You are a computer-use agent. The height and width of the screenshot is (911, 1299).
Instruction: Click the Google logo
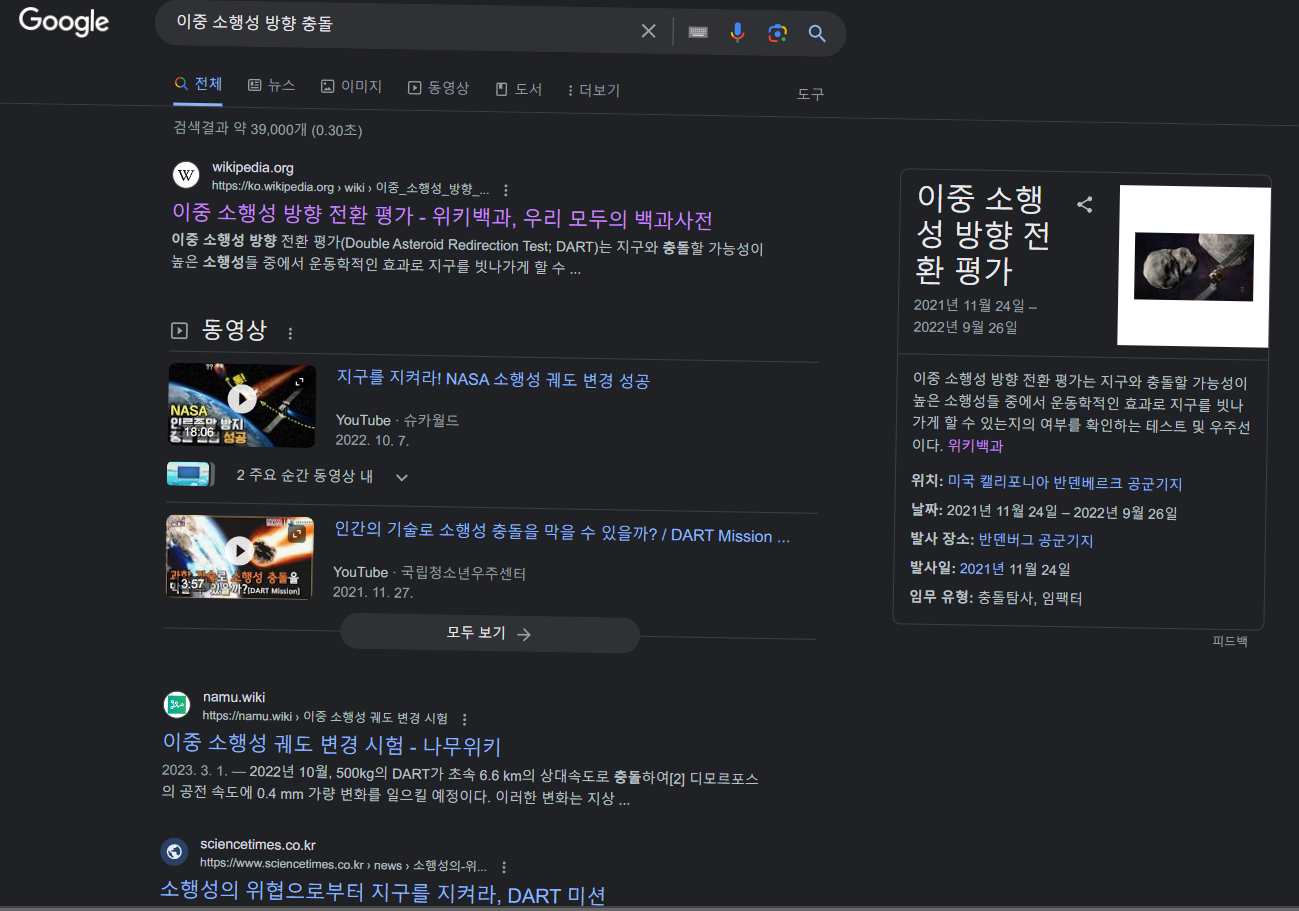tap(64, 22)
